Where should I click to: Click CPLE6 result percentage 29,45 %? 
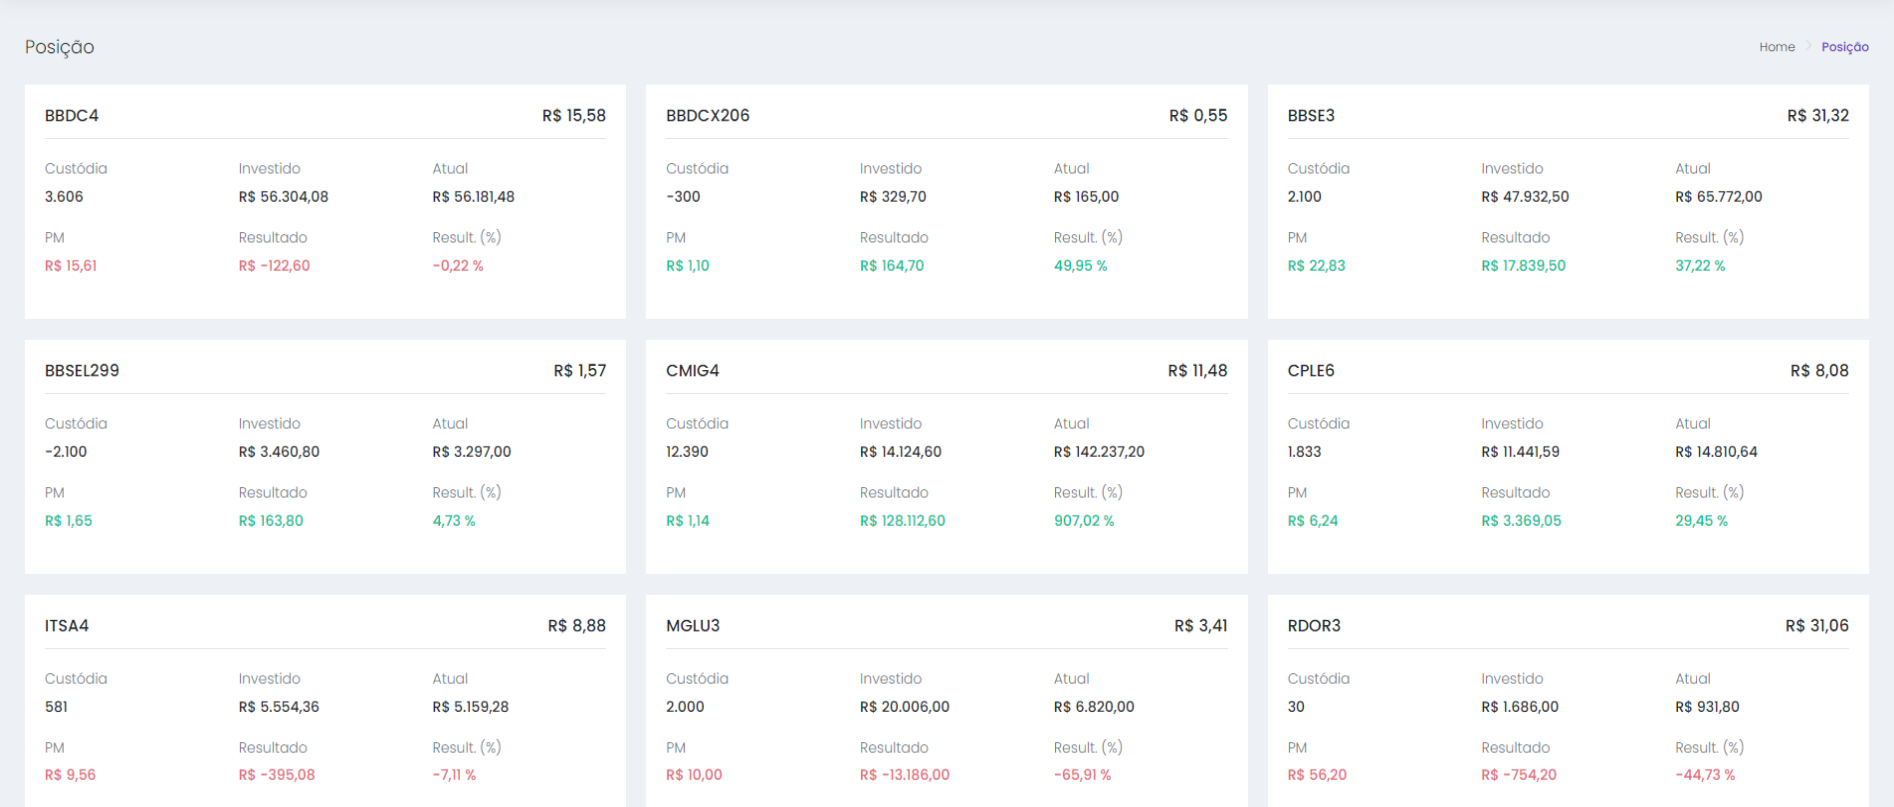[x=1702, y=521]
